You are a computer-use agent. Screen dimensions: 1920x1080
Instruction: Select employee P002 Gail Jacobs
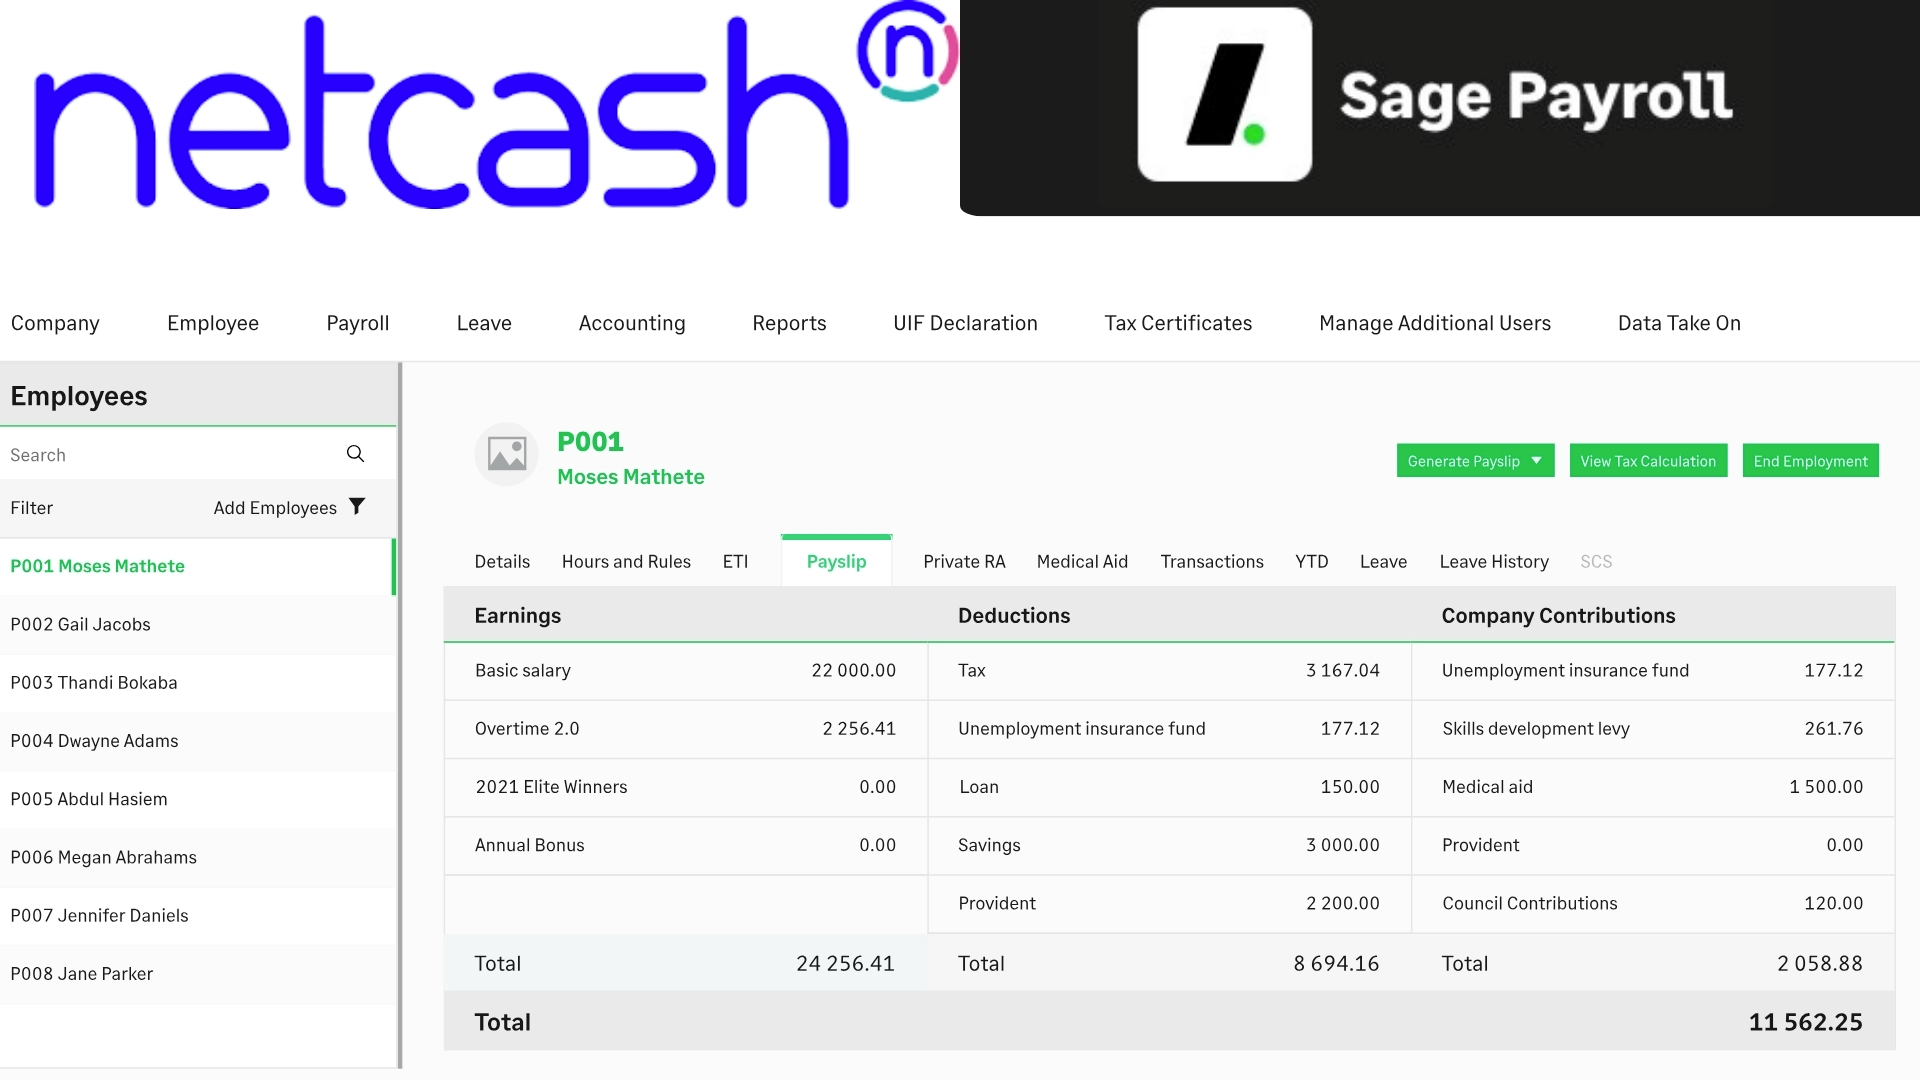(x=80, y=624)
